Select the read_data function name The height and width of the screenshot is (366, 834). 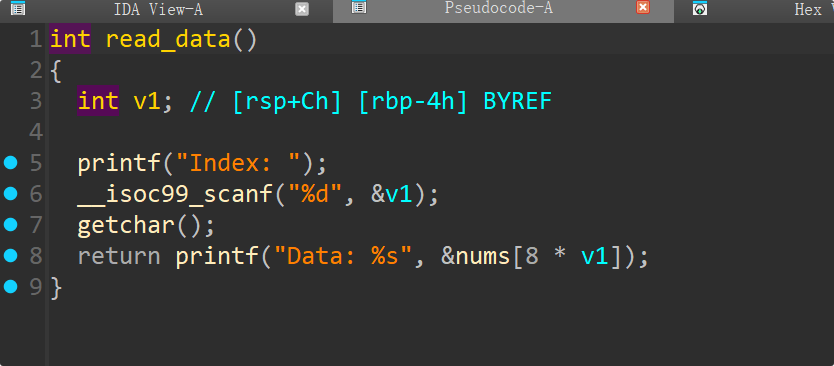click(168, 40)
